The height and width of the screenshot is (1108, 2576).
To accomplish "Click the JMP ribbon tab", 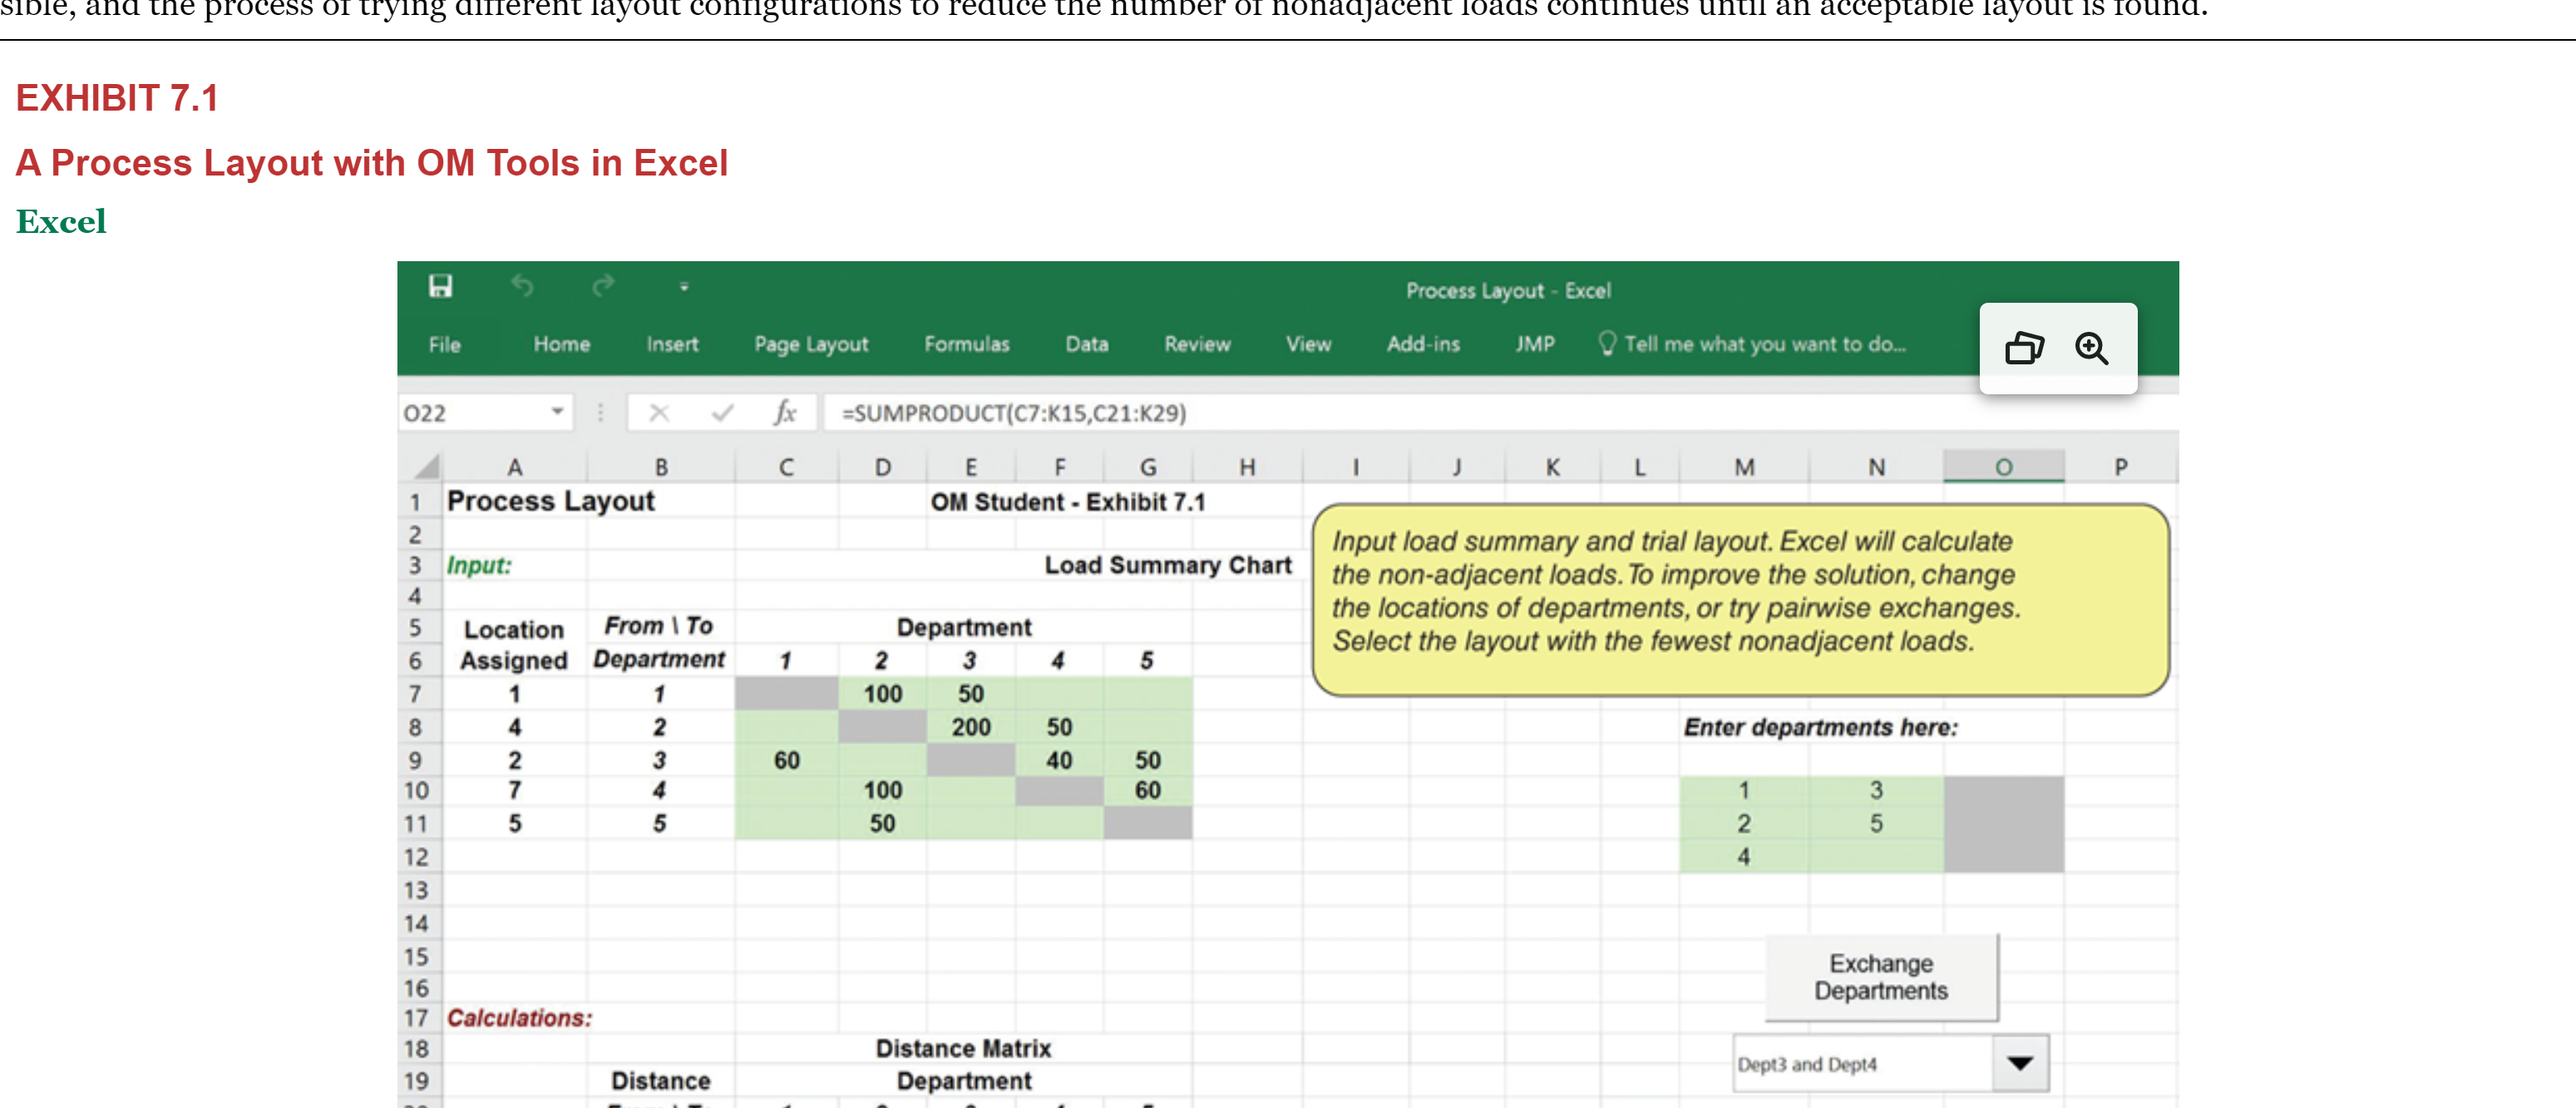I will pyautogui.click(x=1535, y=344).
